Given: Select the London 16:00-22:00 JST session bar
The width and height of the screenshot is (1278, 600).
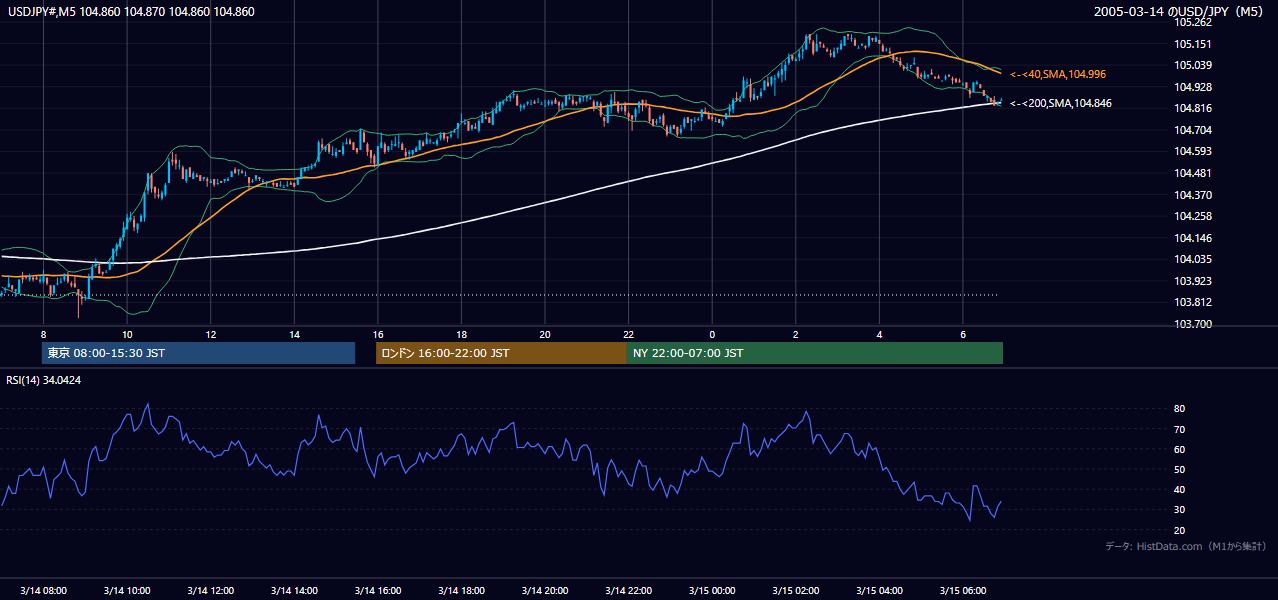Looking at the screenshot, I should click(501, 353).
